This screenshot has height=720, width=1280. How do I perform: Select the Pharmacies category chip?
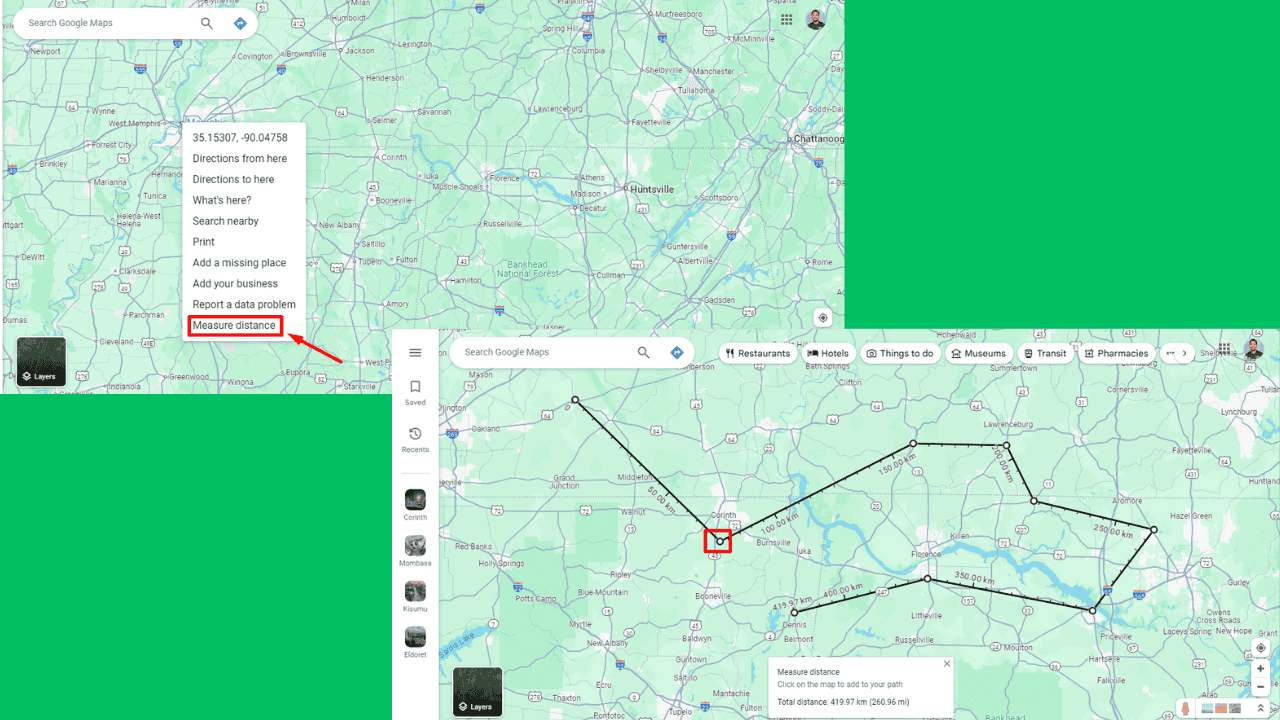(x=1116, y=353)
